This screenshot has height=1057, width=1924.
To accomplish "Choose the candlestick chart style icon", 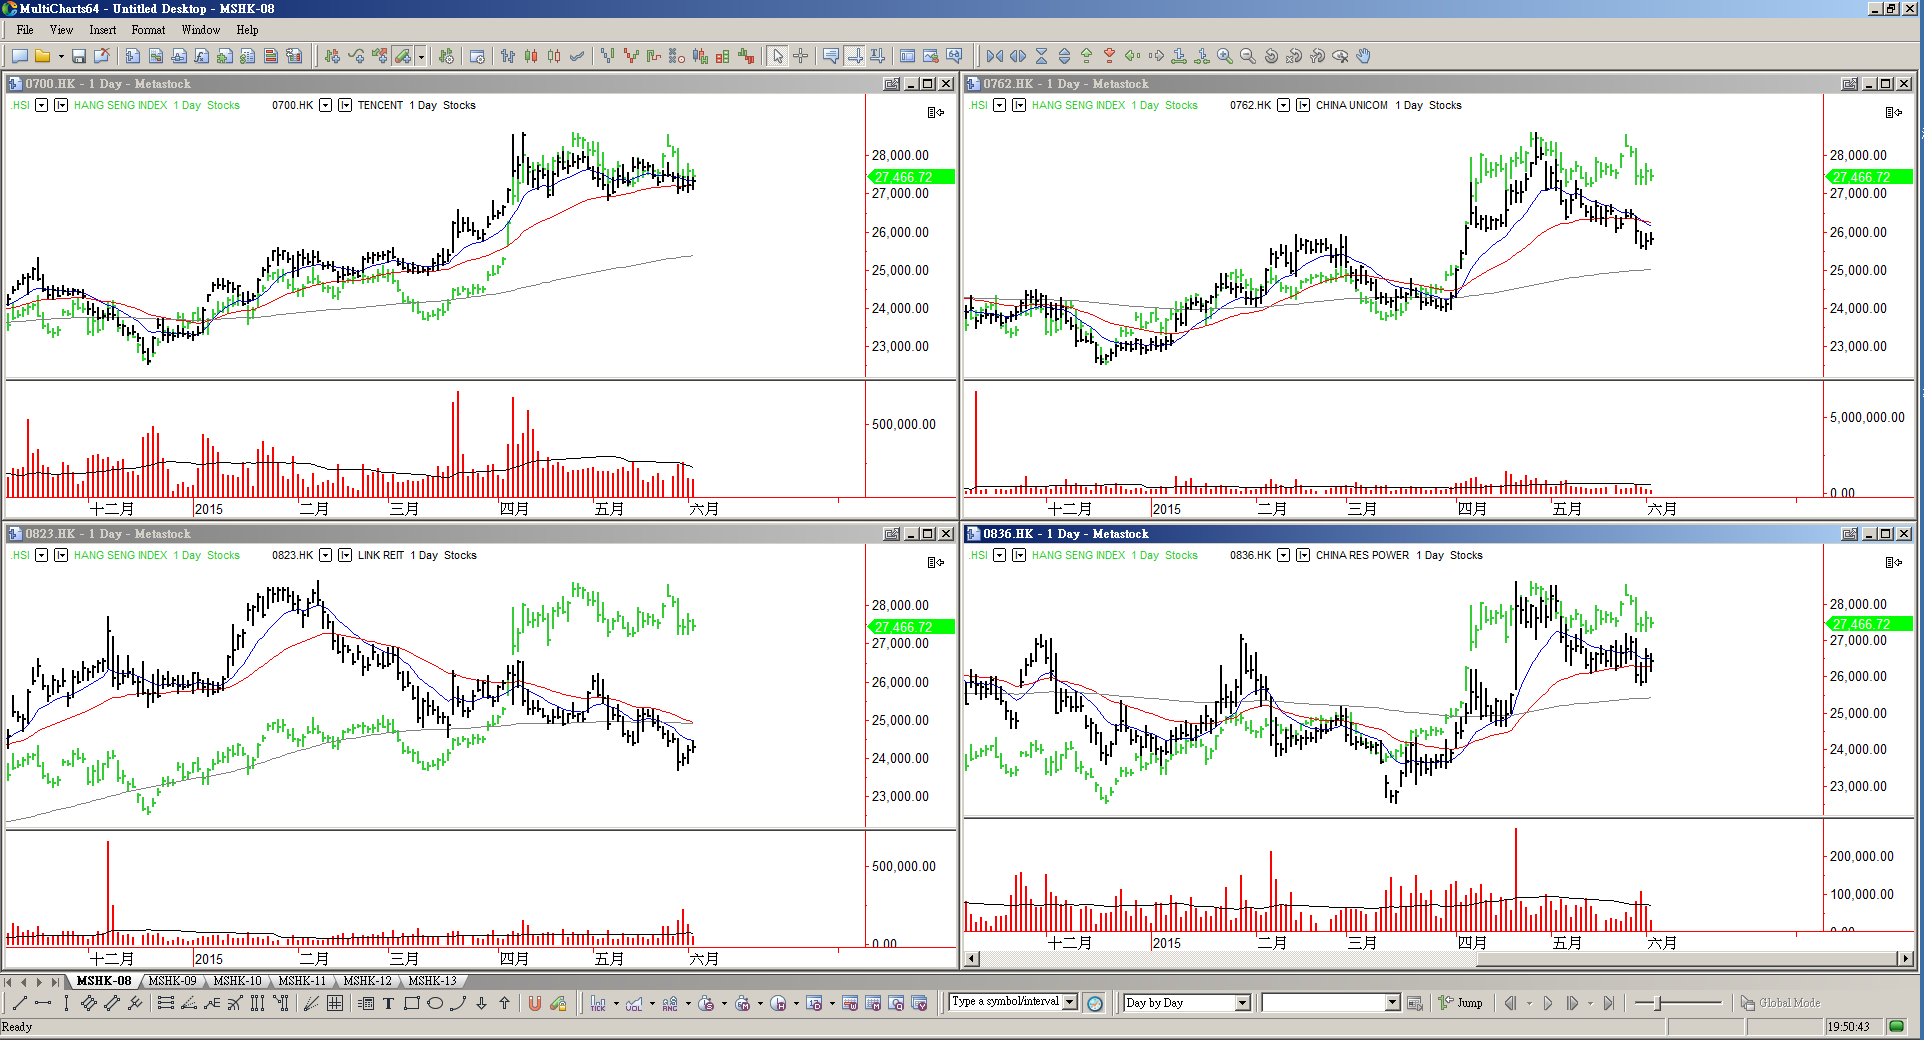I will coord(531,56).
